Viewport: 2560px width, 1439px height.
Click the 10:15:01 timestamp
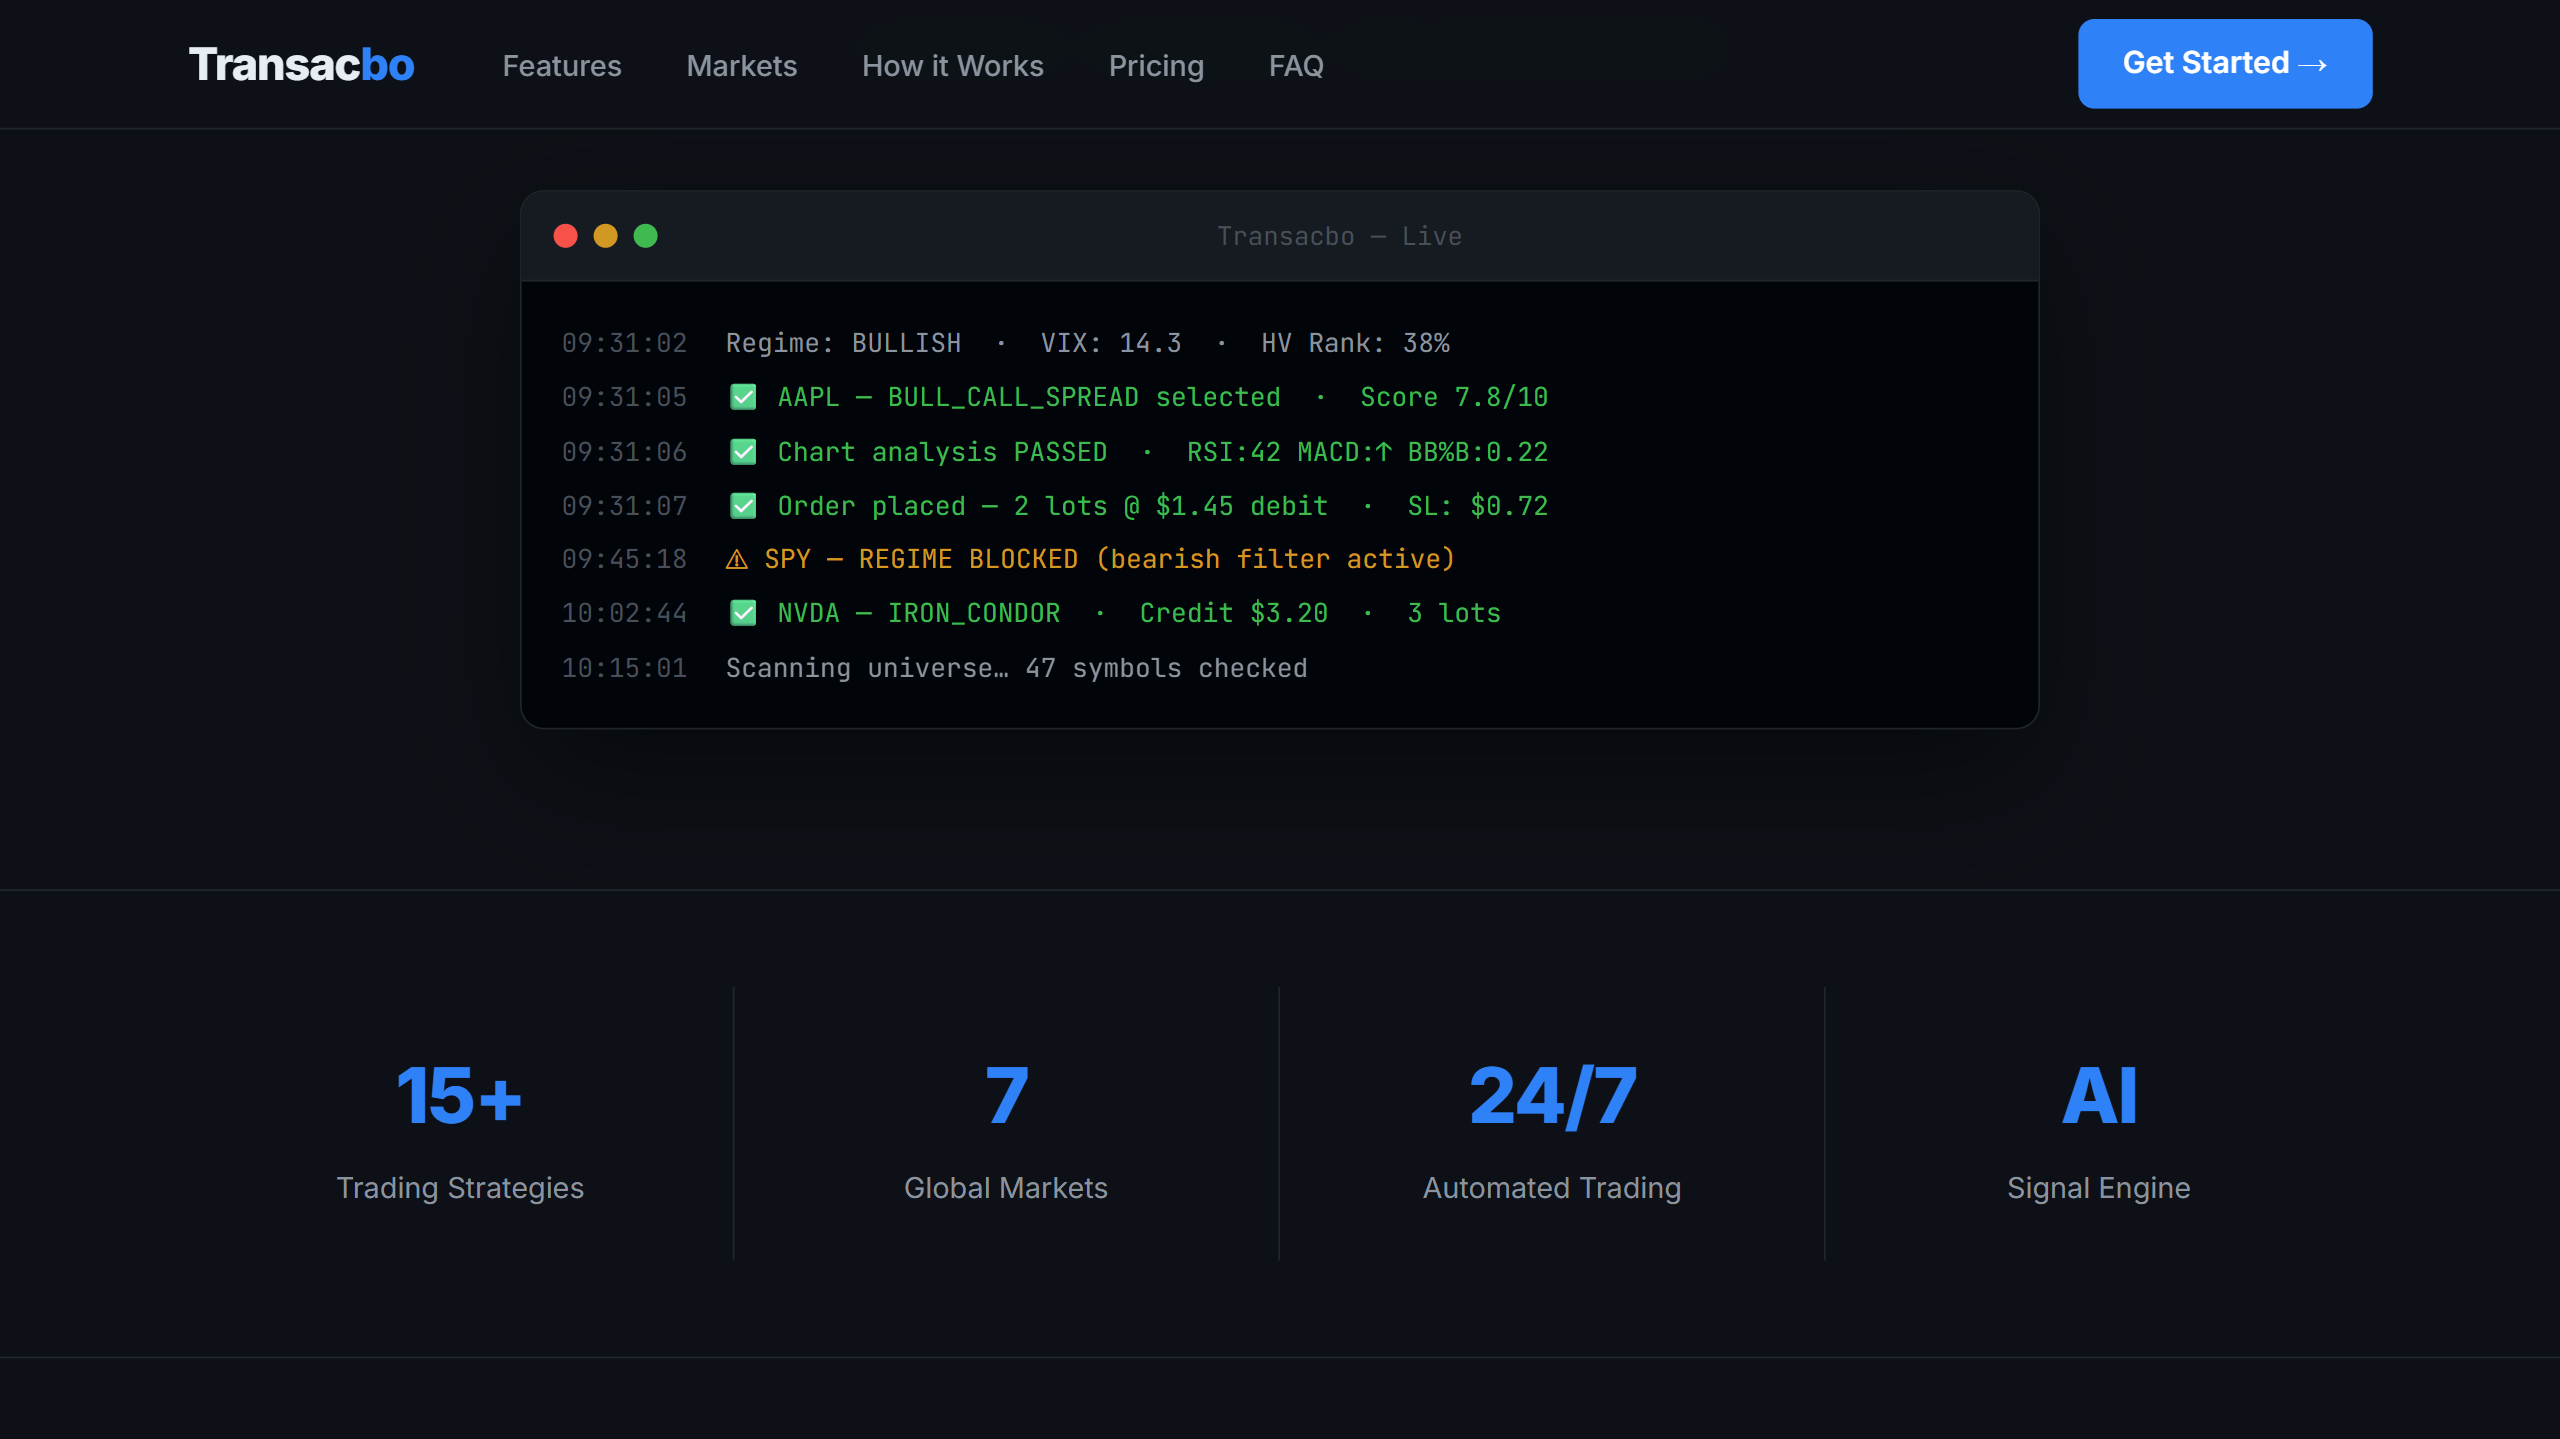tap(624, 668)
